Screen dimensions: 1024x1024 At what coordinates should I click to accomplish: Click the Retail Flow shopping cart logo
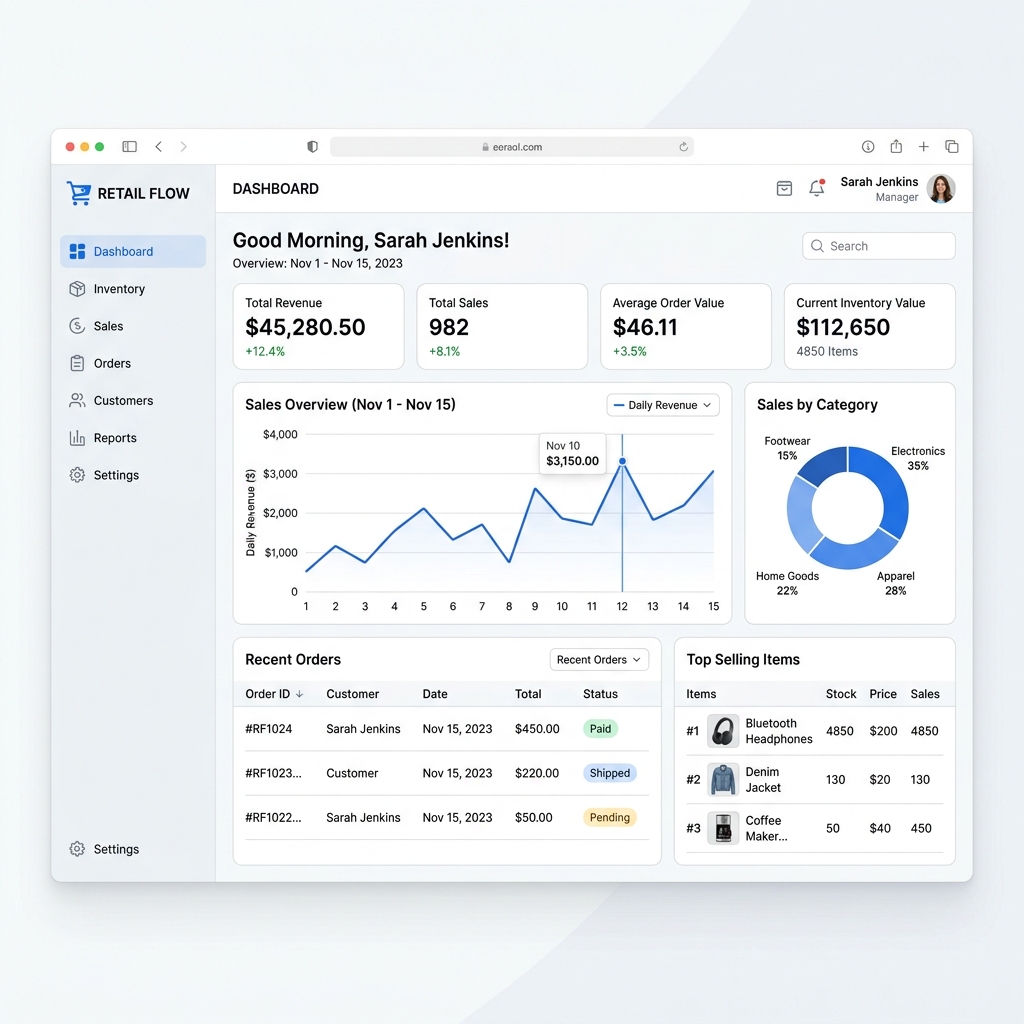pyautogui.click(x=79, y=193)
